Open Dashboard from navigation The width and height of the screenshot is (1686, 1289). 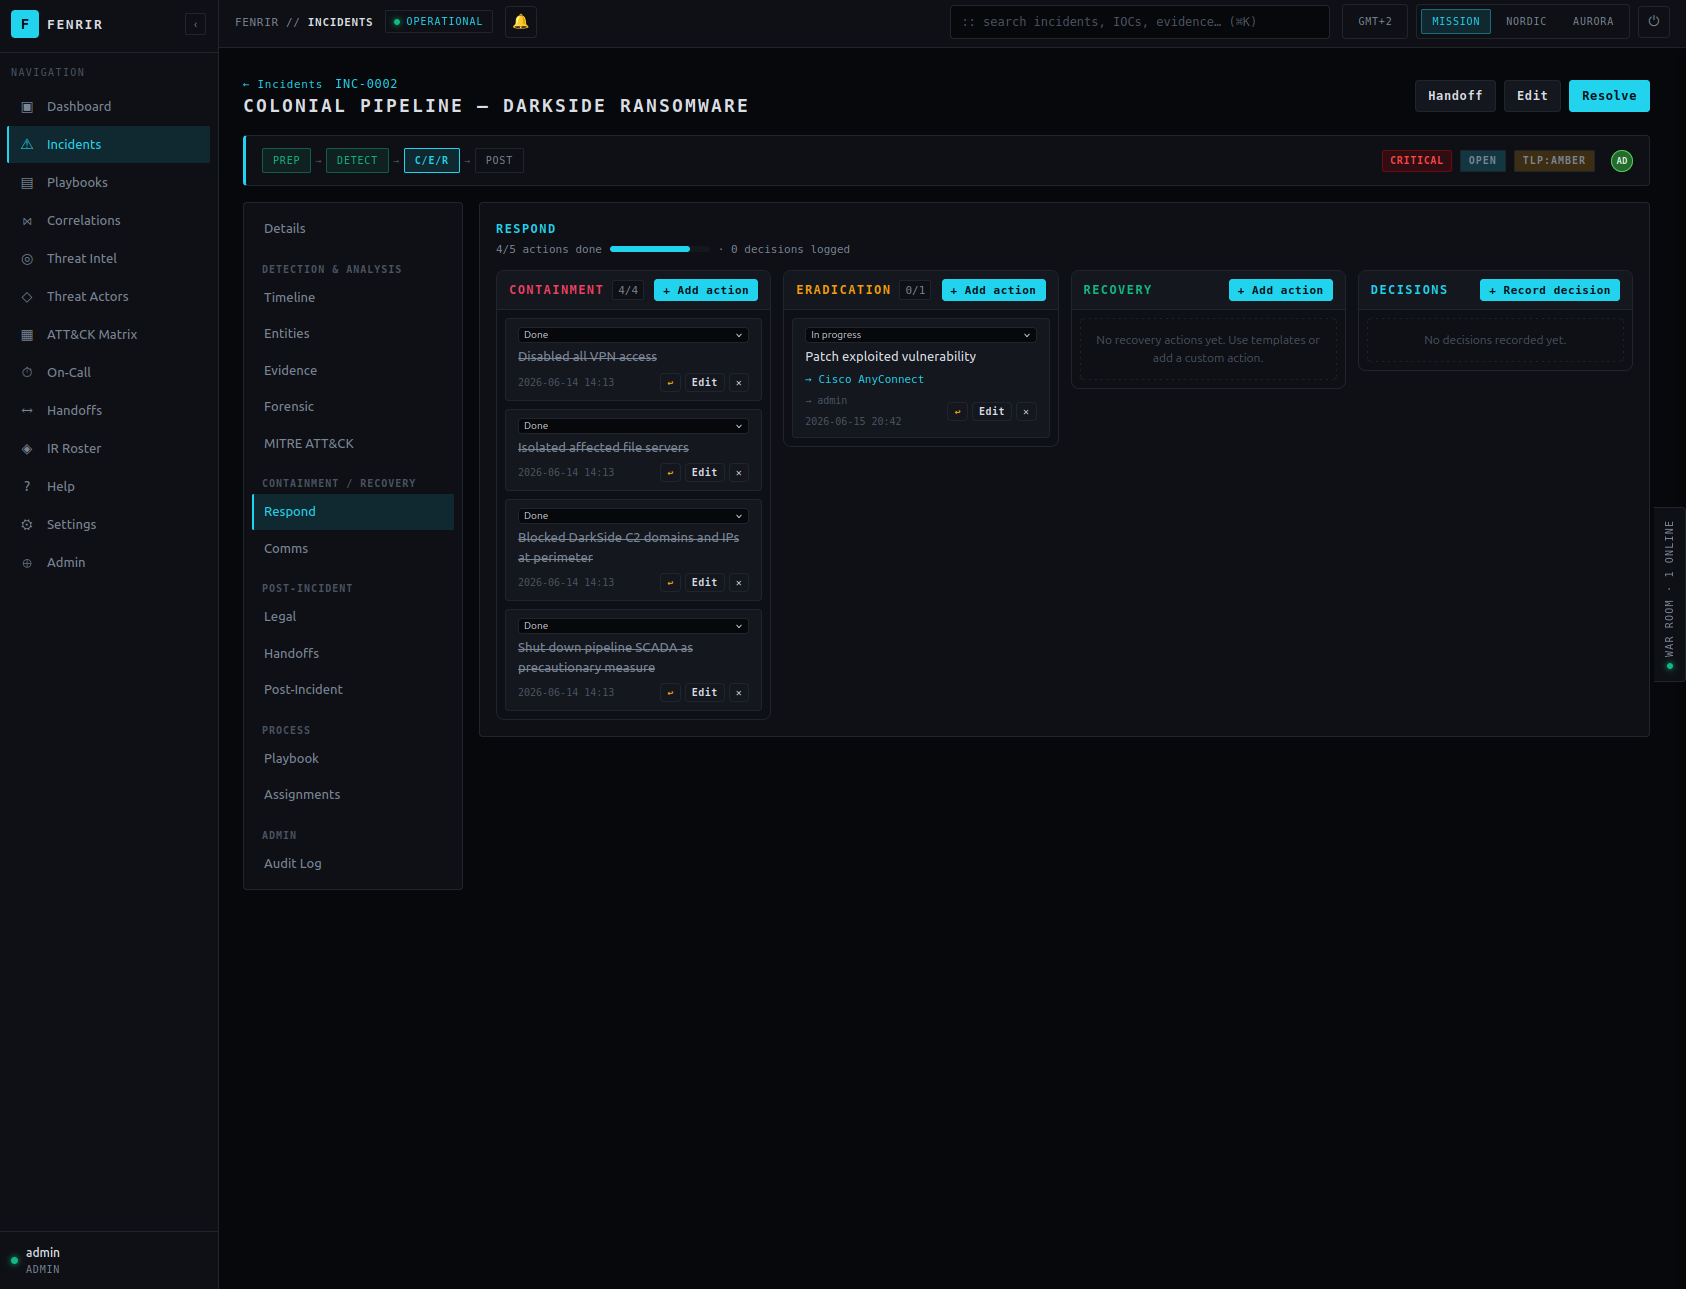click(109, 106)
